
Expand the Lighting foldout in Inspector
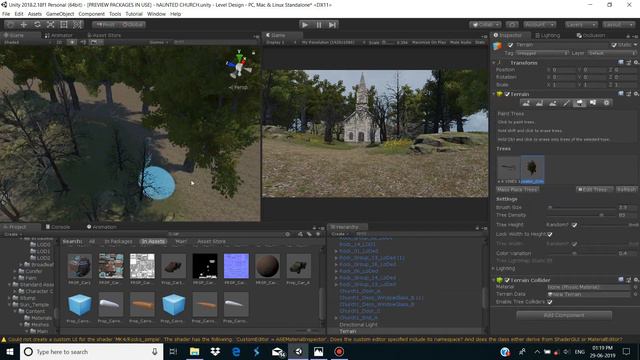(493, 268)
